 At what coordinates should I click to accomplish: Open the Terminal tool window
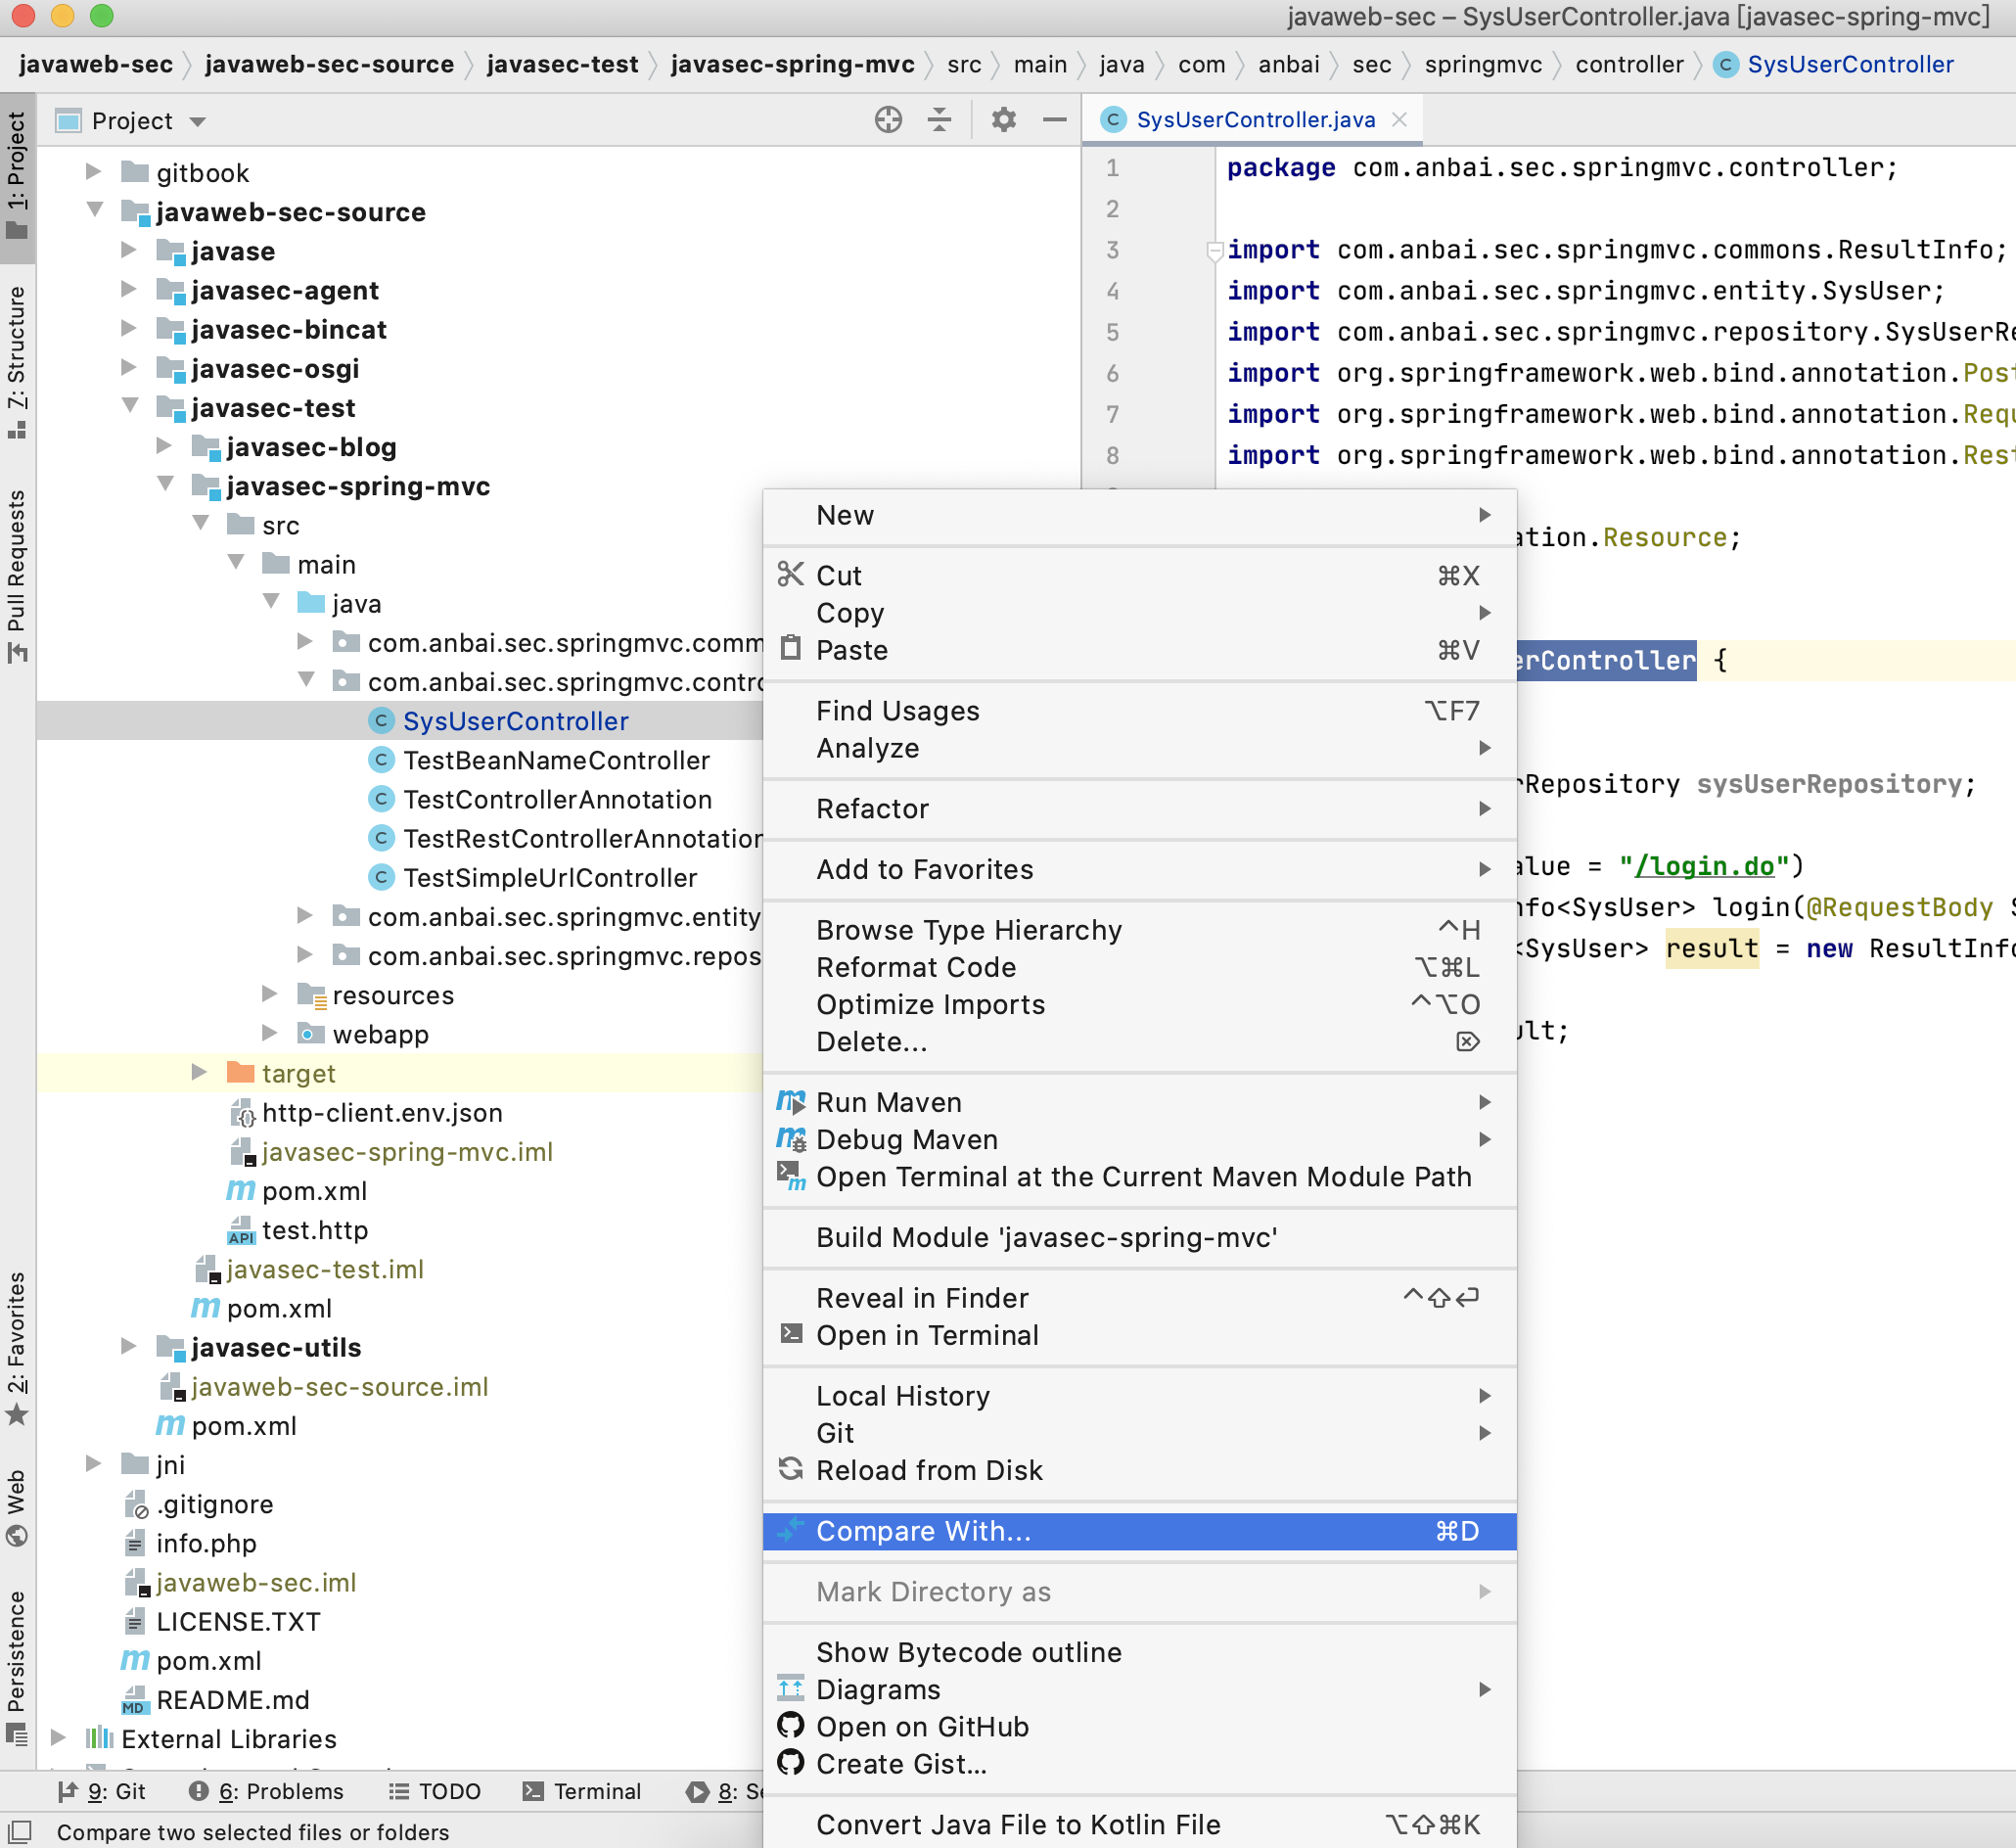click(x=582, y=1791)
